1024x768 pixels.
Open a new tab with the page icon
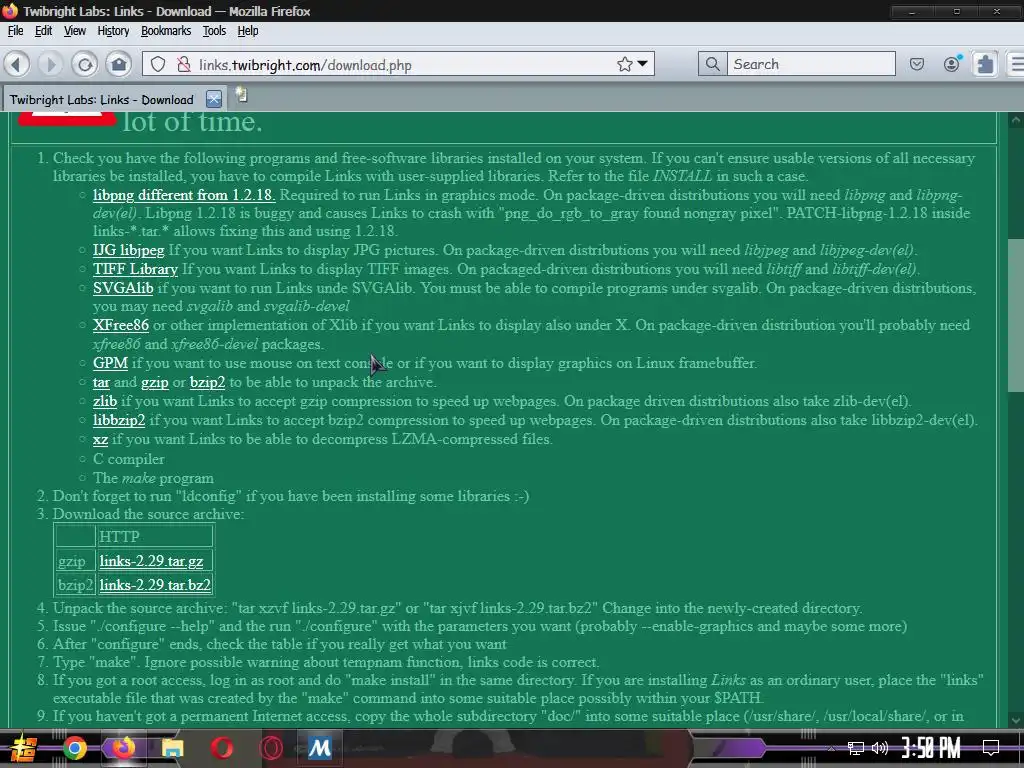tap(242, 95)
